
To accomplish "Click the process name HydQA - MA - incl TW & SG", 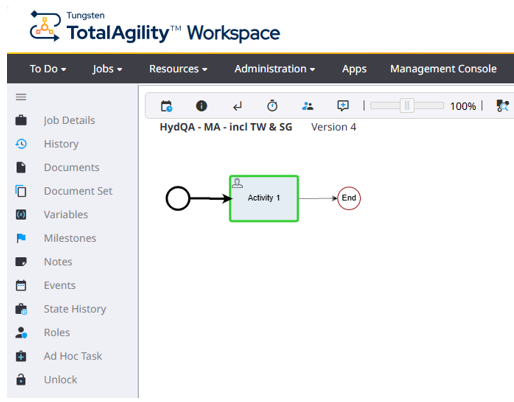I will click(226, 127).
